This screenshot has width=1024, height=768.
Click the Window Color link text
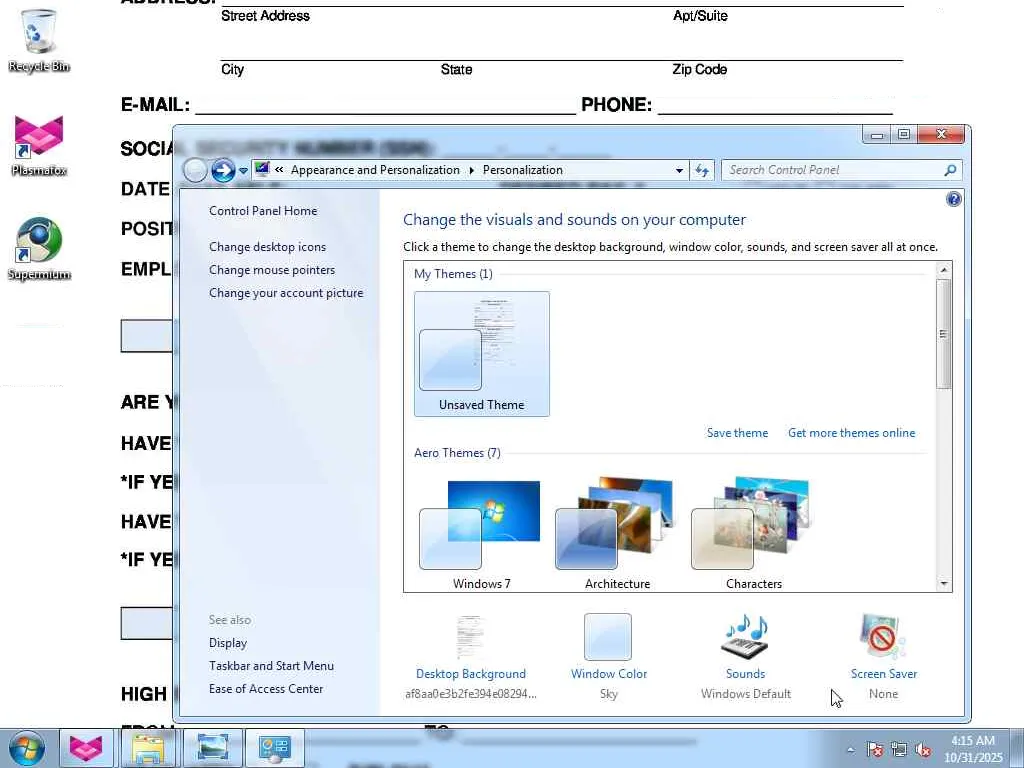click(x=609, y=674)
